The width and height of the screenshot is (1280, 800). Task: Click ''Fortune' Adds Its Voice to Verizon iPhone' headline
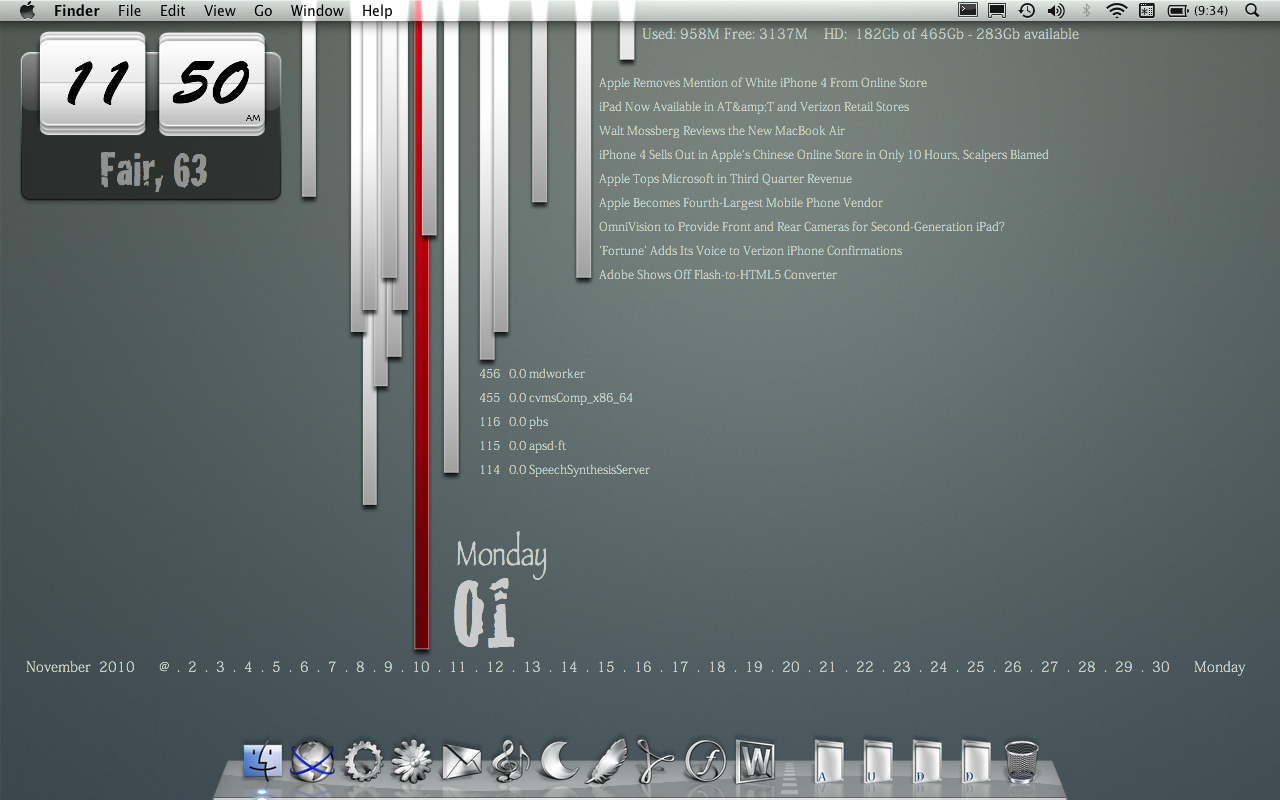pos(750,251)
